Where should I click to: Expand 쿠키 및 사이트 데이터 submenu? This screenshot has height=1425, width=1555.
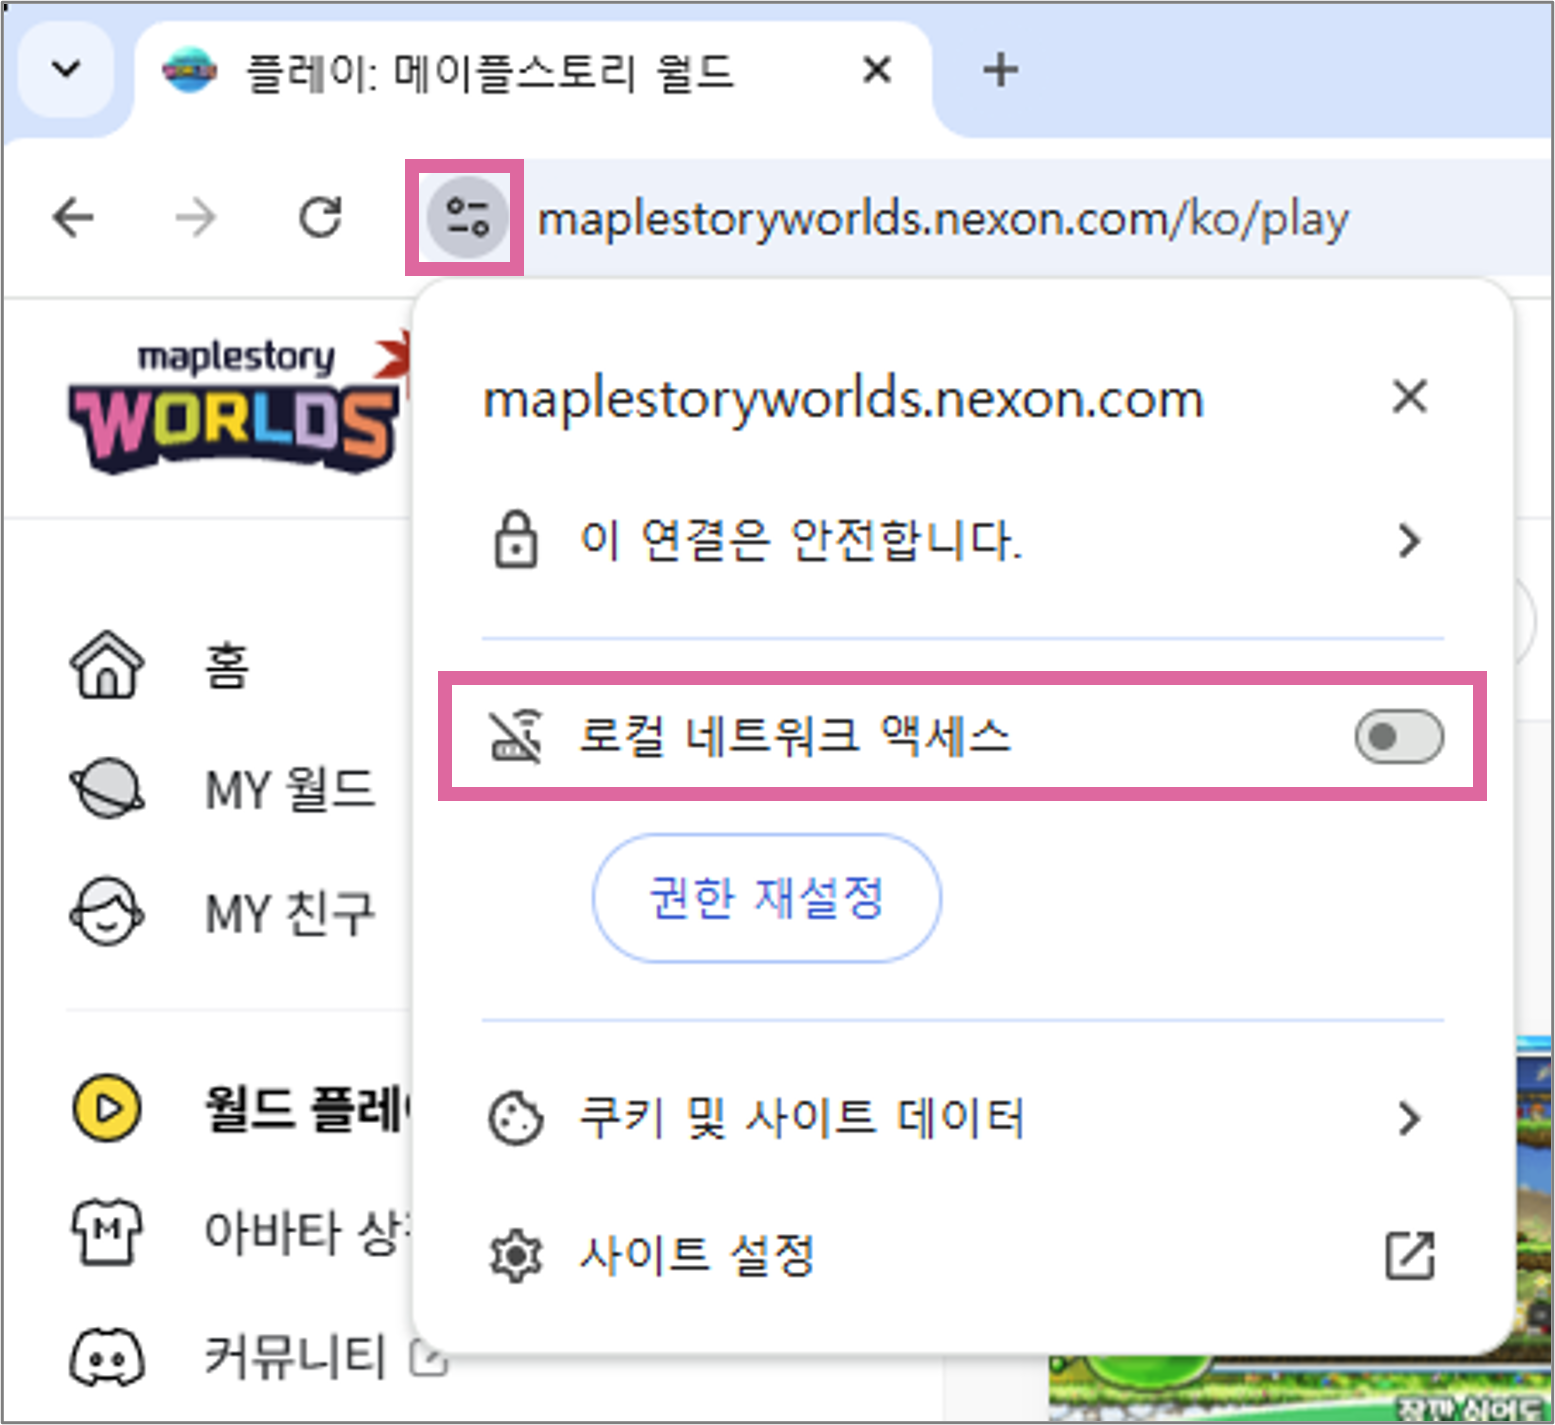pos(1408,1118)
